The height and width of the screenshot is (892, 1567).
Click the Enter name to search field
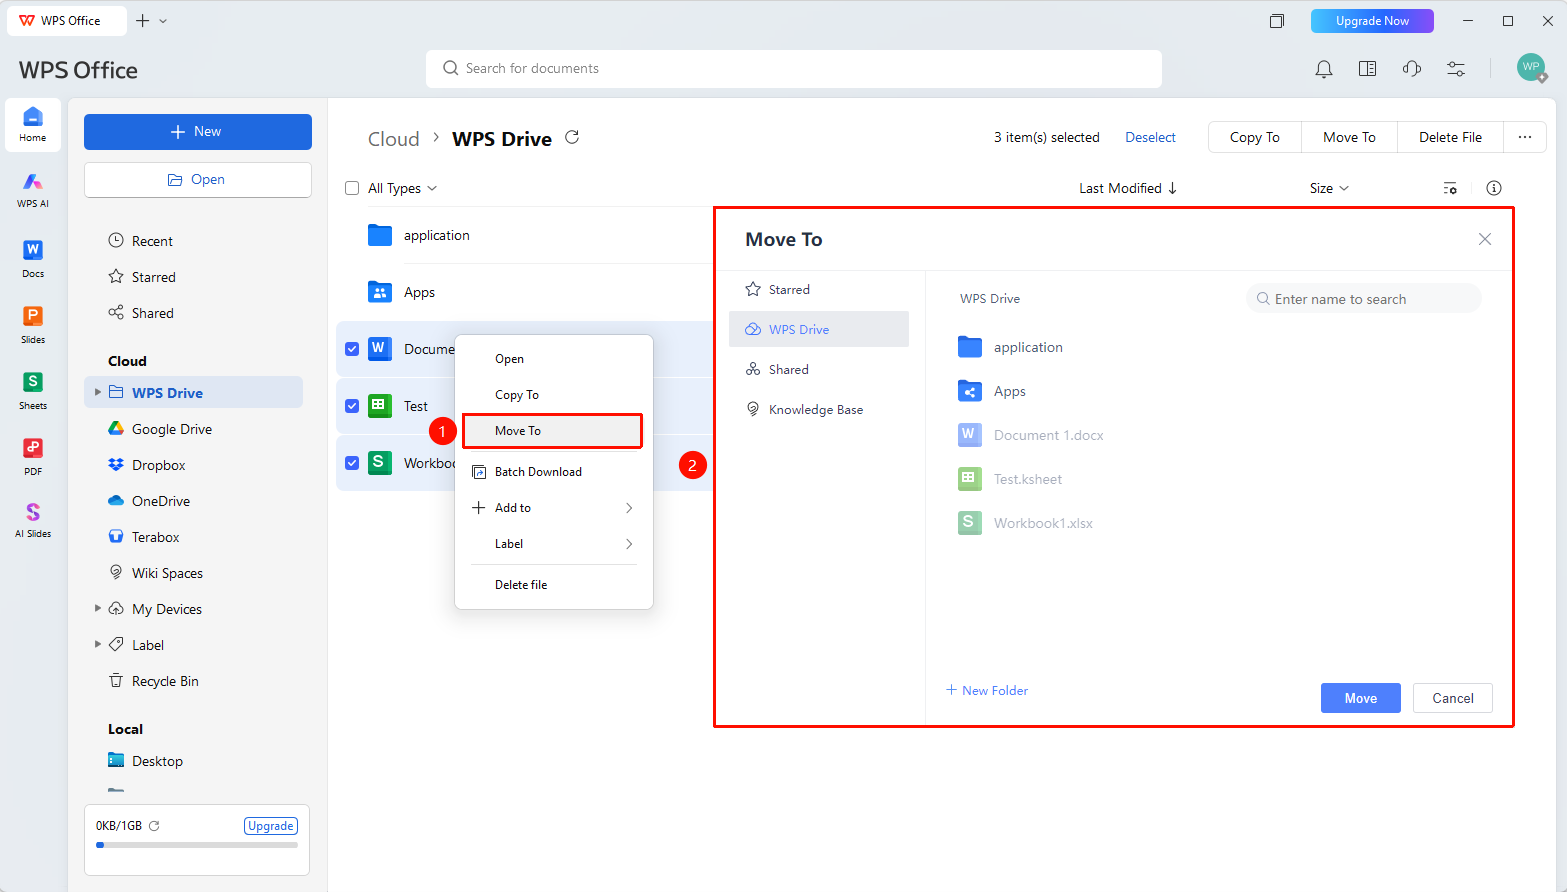point(1364,299)
